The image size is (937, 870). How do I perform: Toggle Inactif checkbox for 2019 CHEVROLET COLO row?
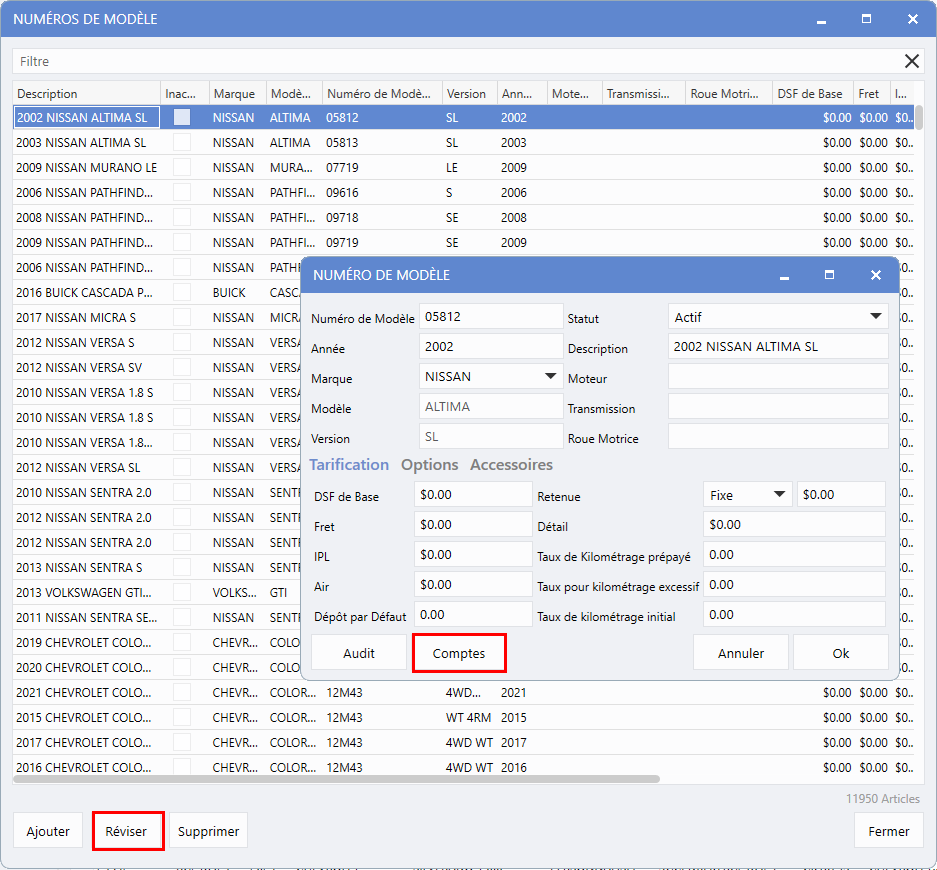[x=182, y=642]
